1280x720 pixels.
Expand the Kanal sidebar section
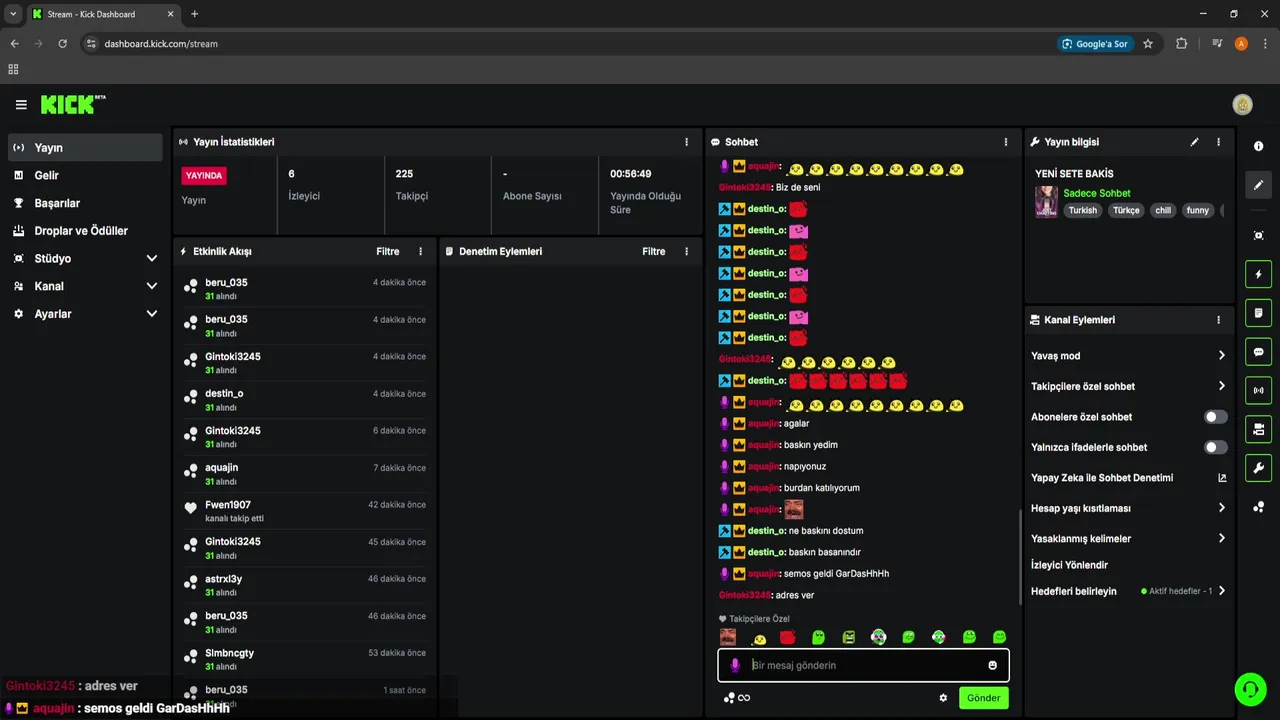click(x=85, y=286)
